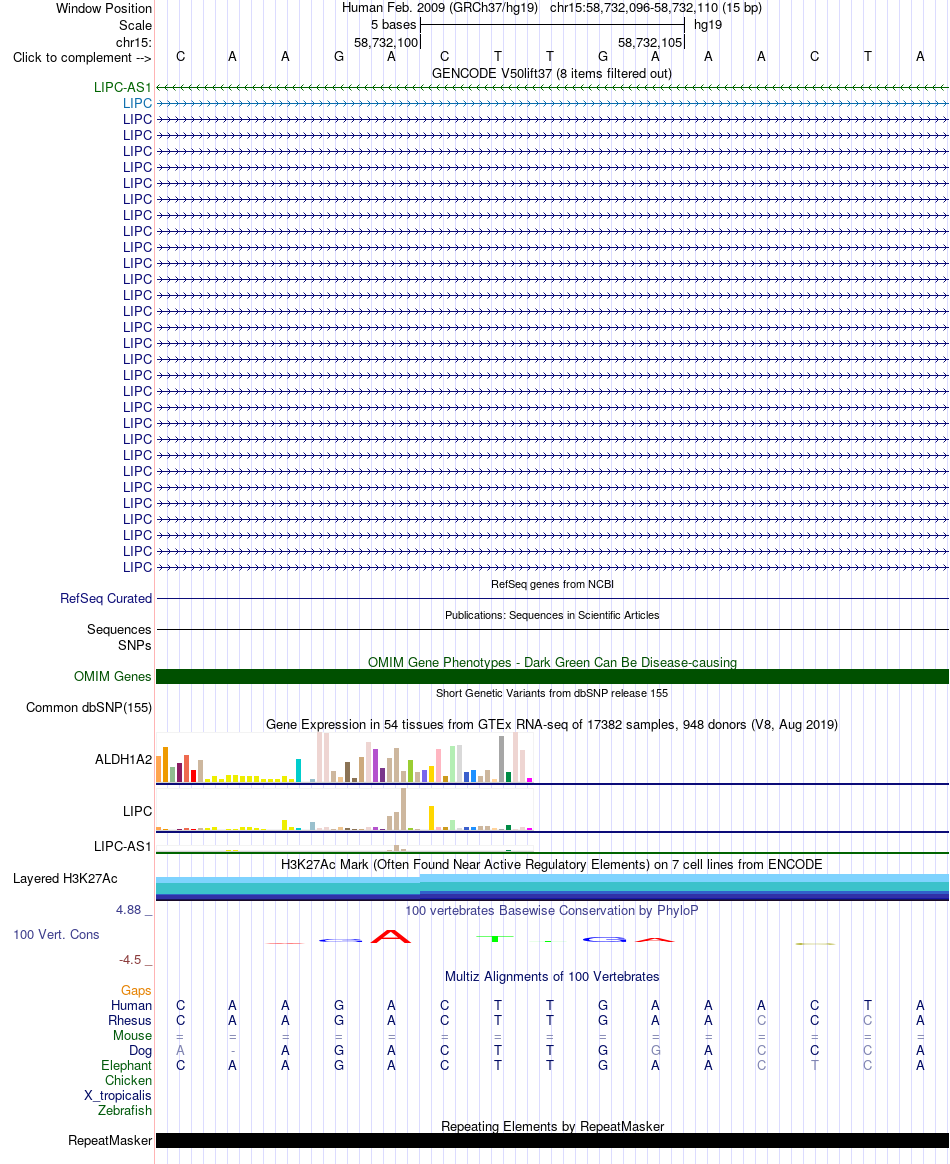Click the 'Click to complement -->' label
The image size is (950, 1164).
[82, 58]
